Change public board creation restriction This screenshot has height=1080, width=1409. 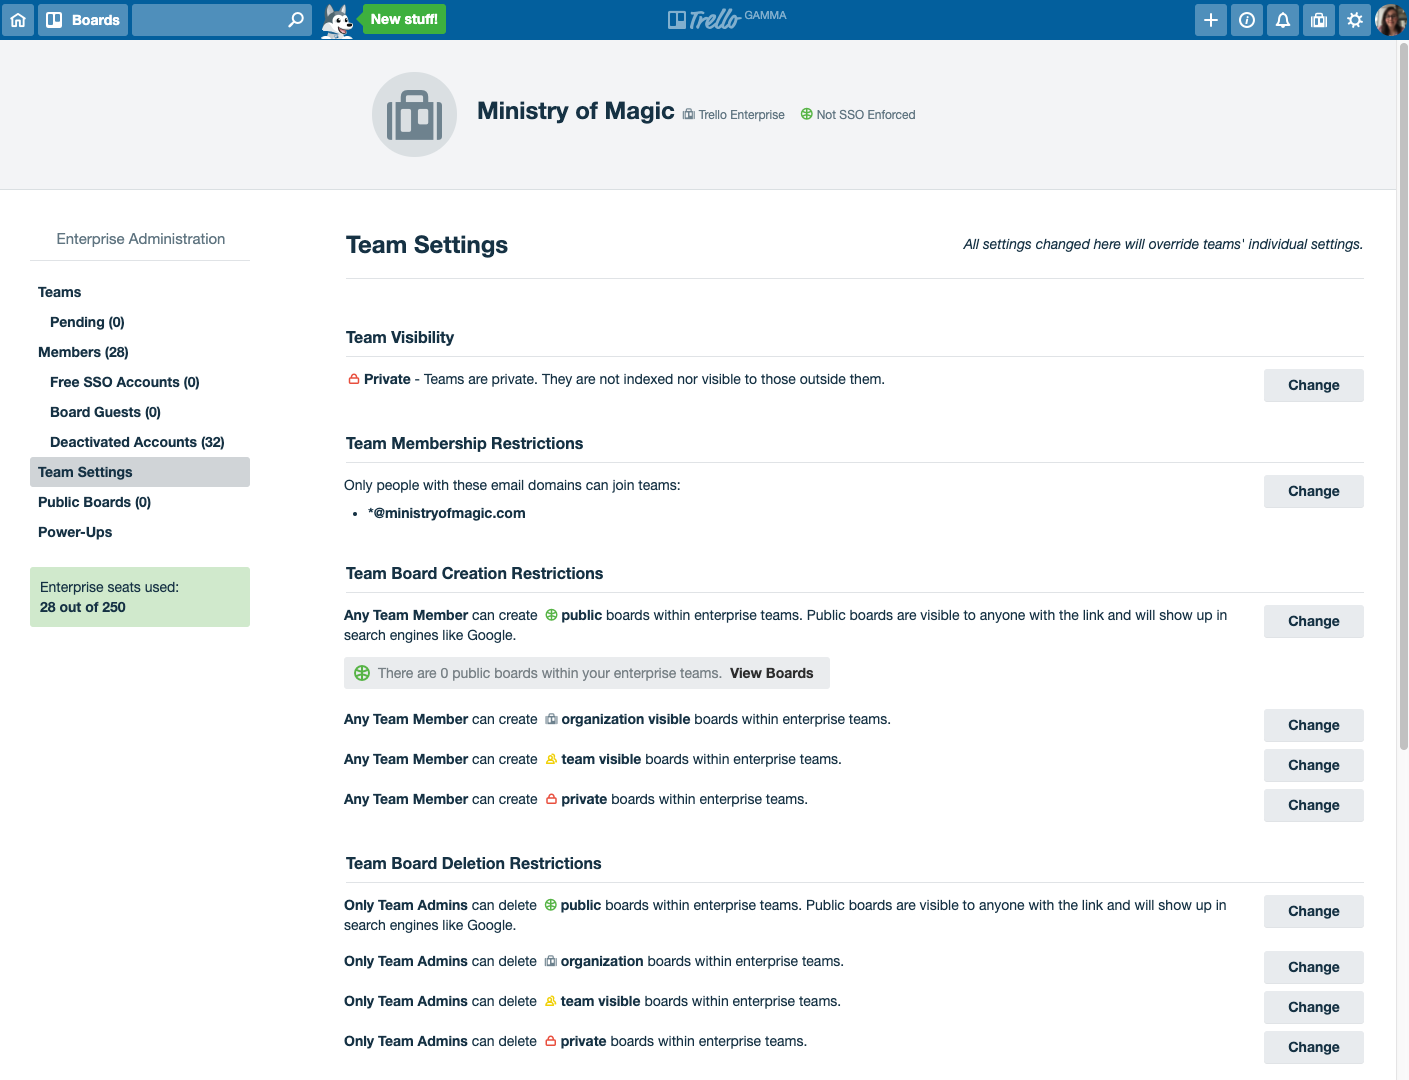tap(1314, 621)
